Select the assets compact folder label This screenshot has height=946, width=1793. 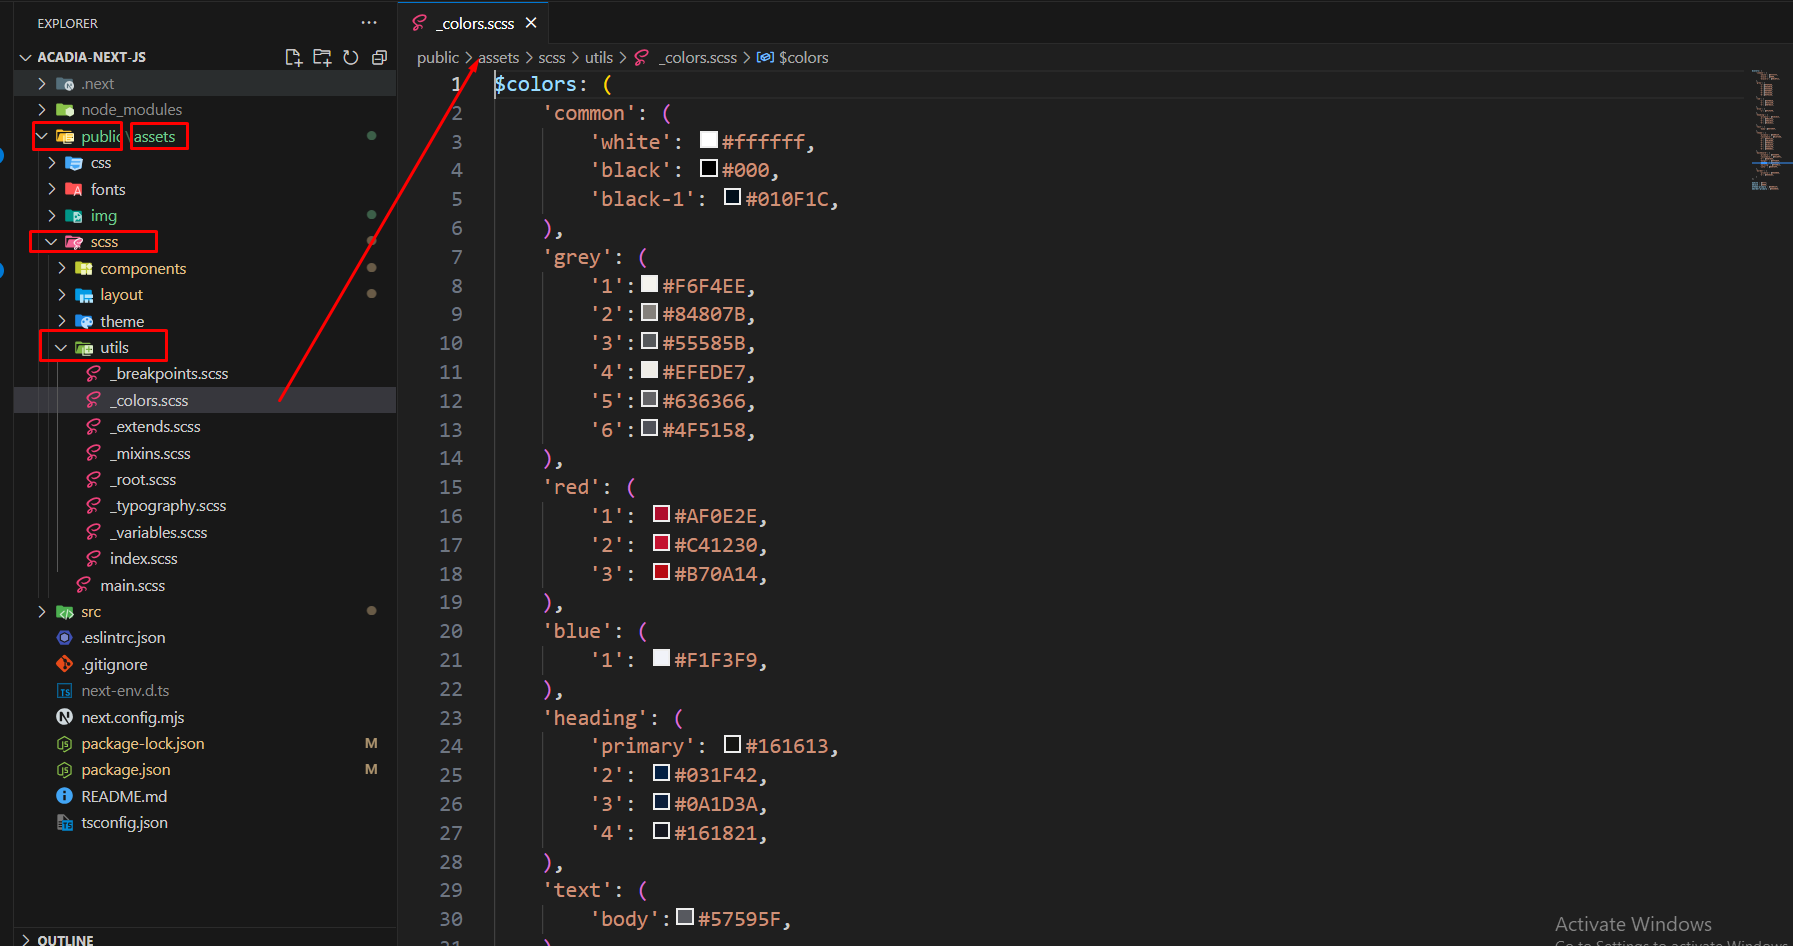pyautogui.click(x=155, y=136)
